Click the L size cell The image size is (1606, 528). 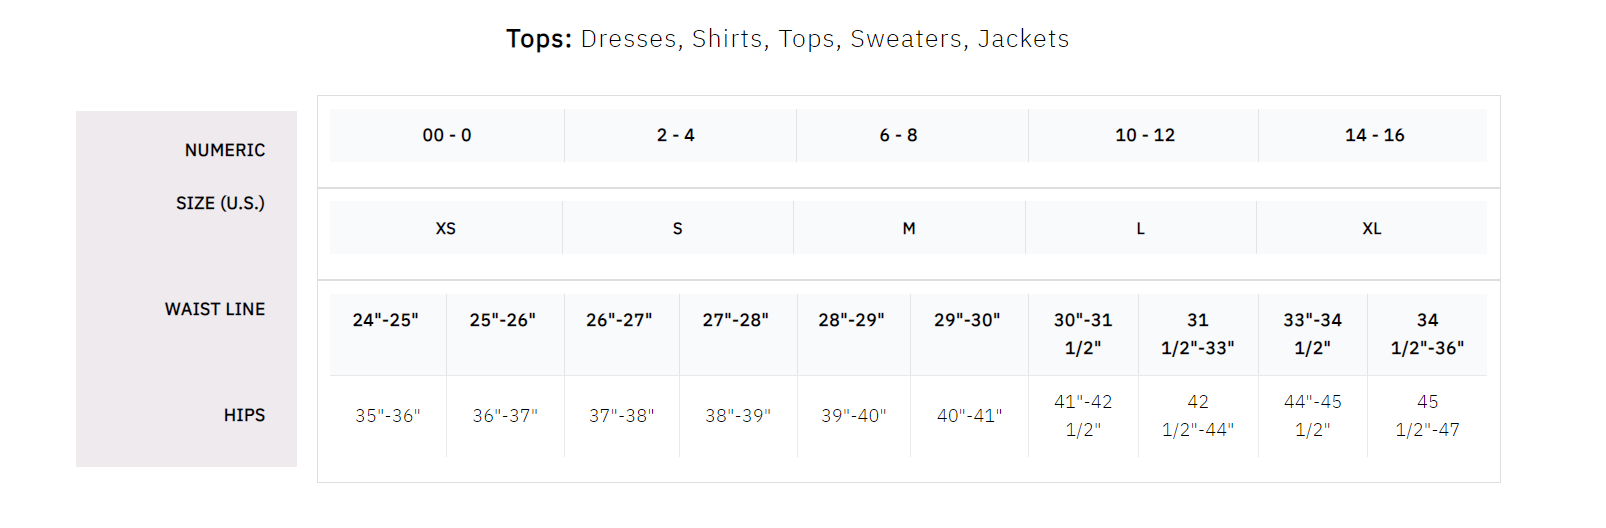tap(1140, 228)
